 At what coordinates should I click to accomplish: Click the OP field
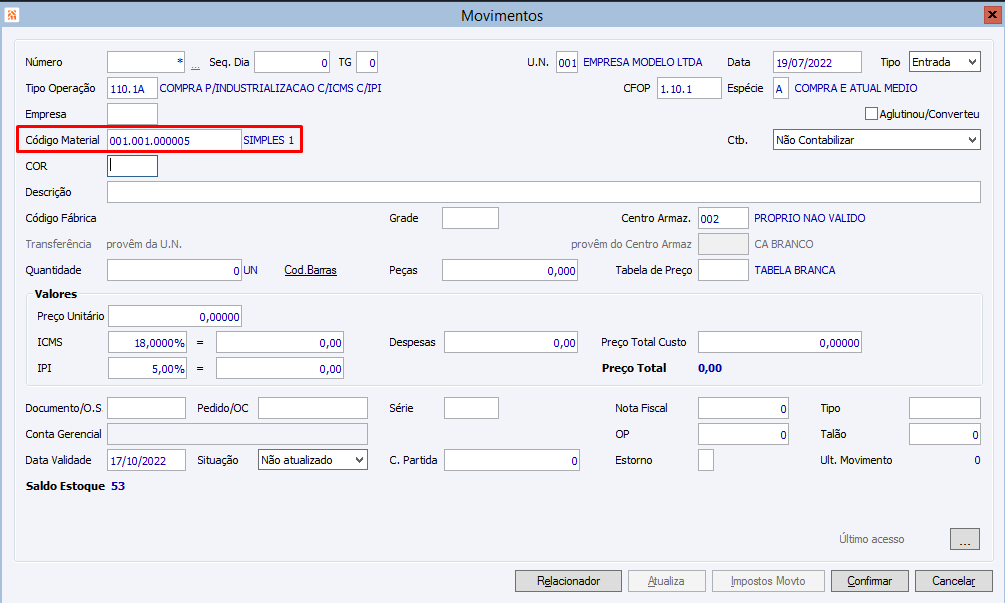point(743,434)
